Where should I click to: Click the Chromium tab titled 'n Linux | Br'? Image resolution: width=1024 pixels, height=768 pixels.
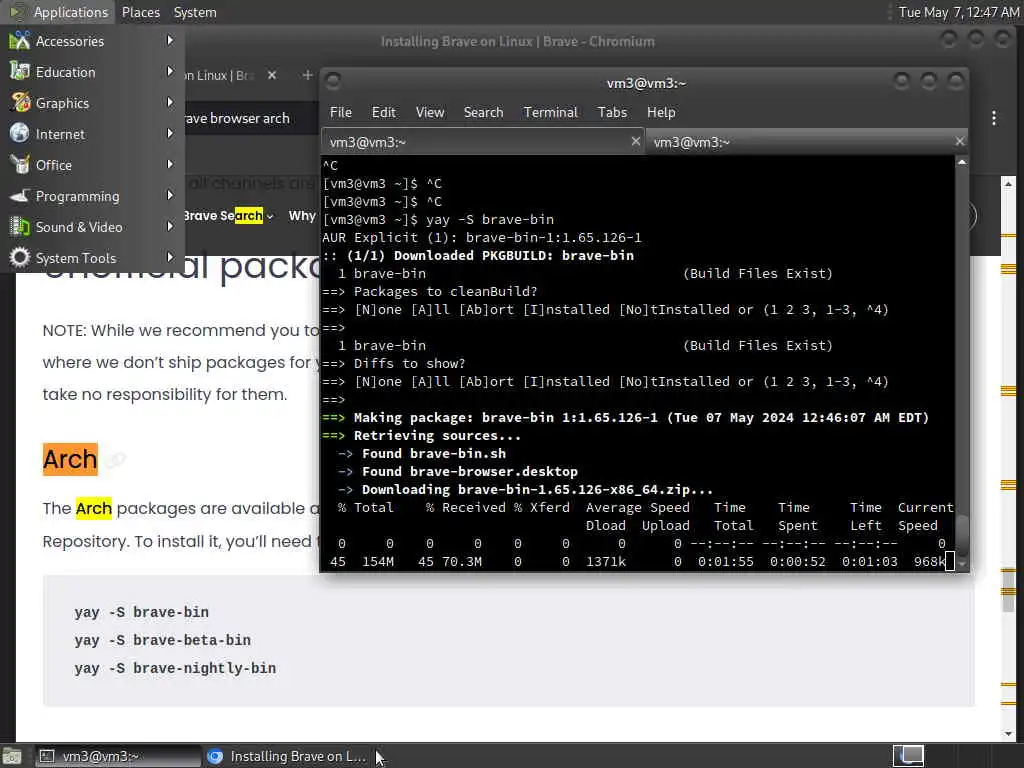tap(219, 76)
